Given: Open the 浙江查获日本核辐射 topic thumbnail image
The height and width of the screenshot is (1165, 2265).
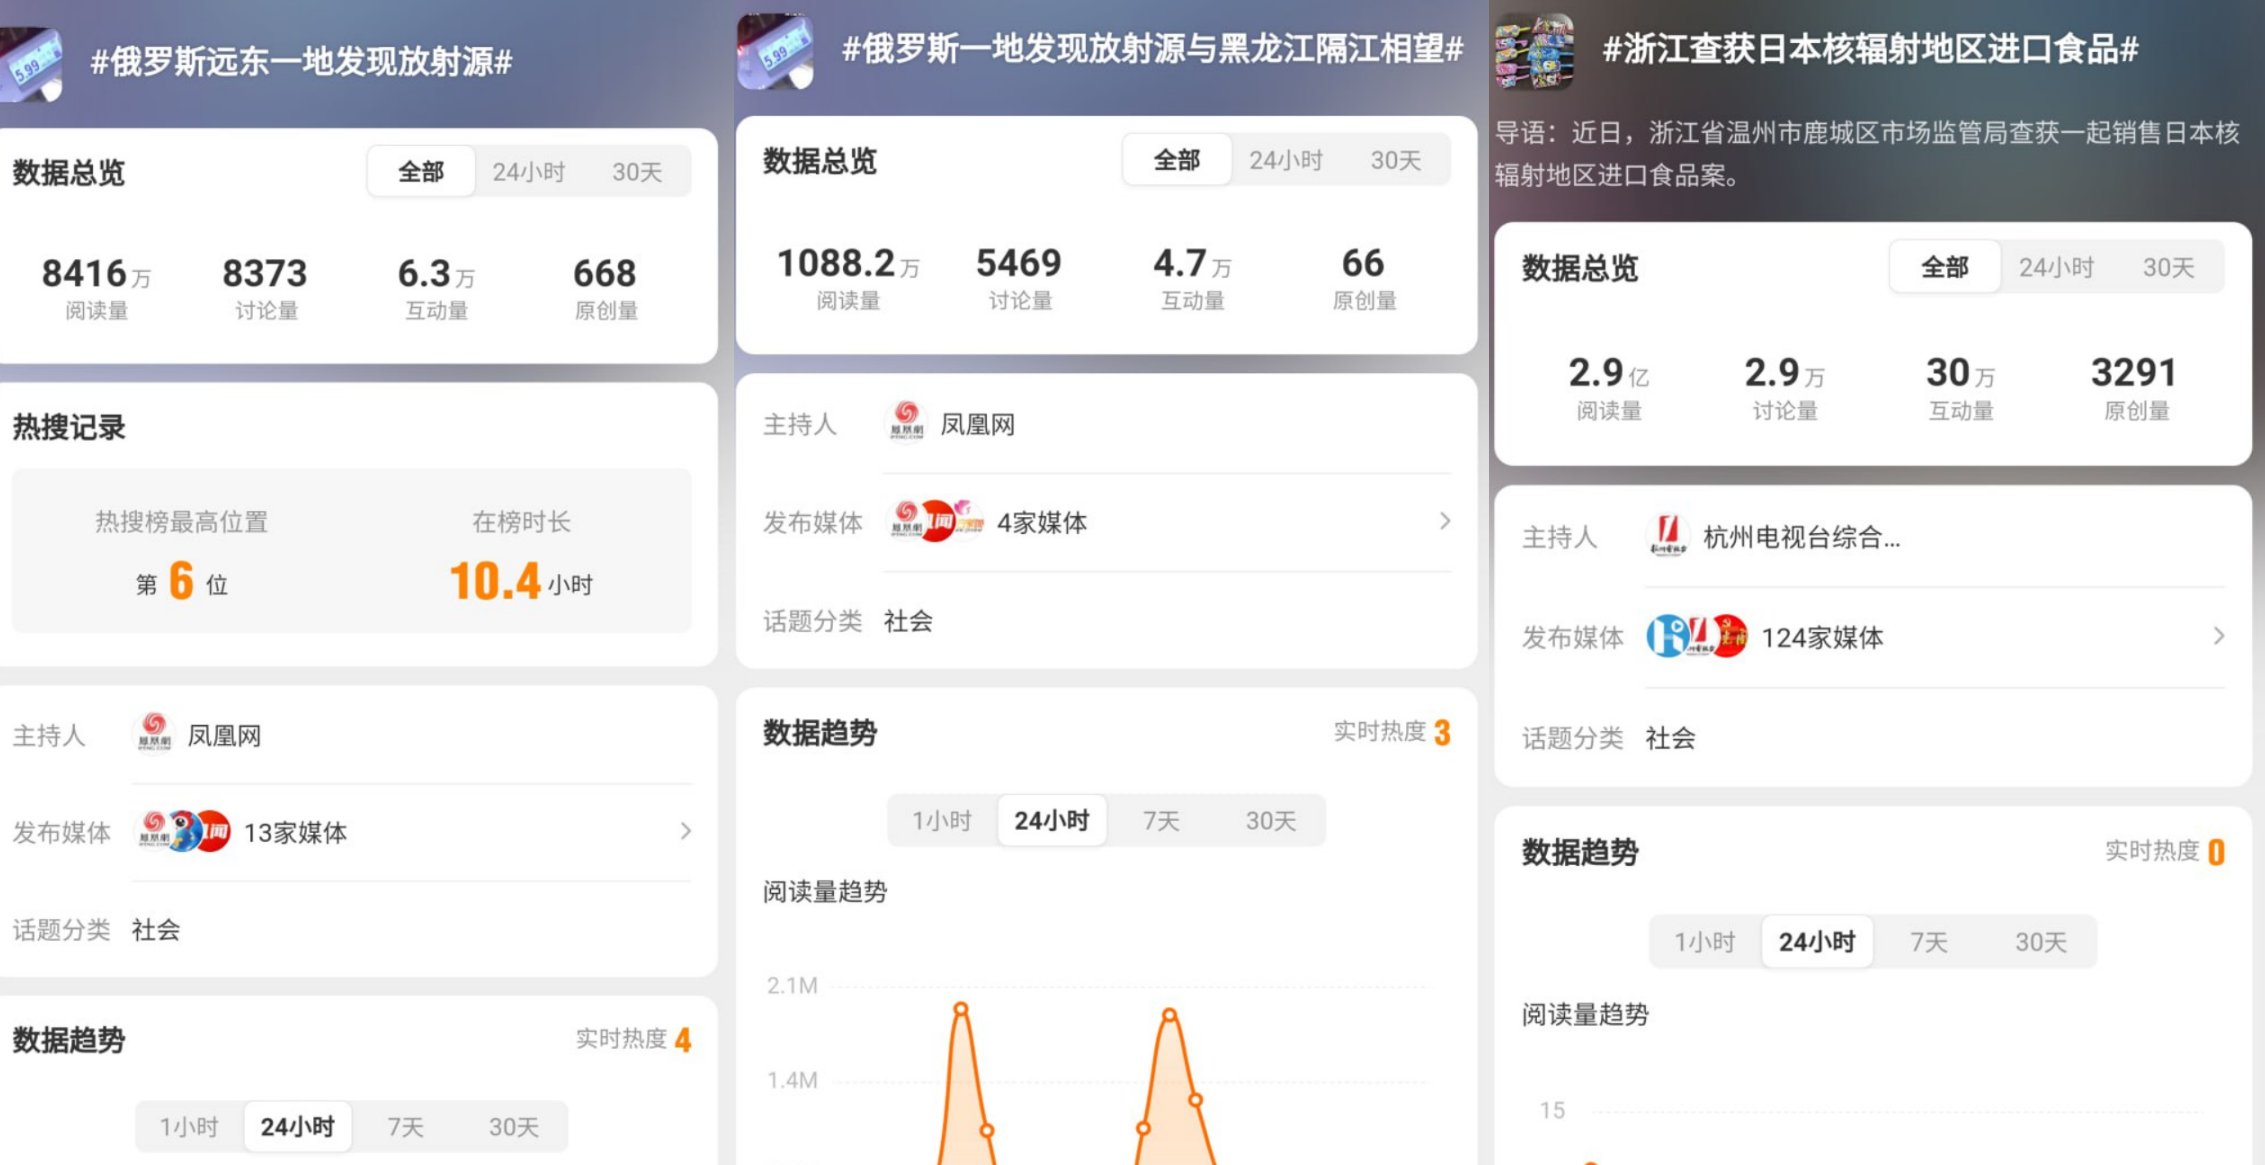Looking at the screenshot, I should pyautogui.click(x=1534, y=51).
